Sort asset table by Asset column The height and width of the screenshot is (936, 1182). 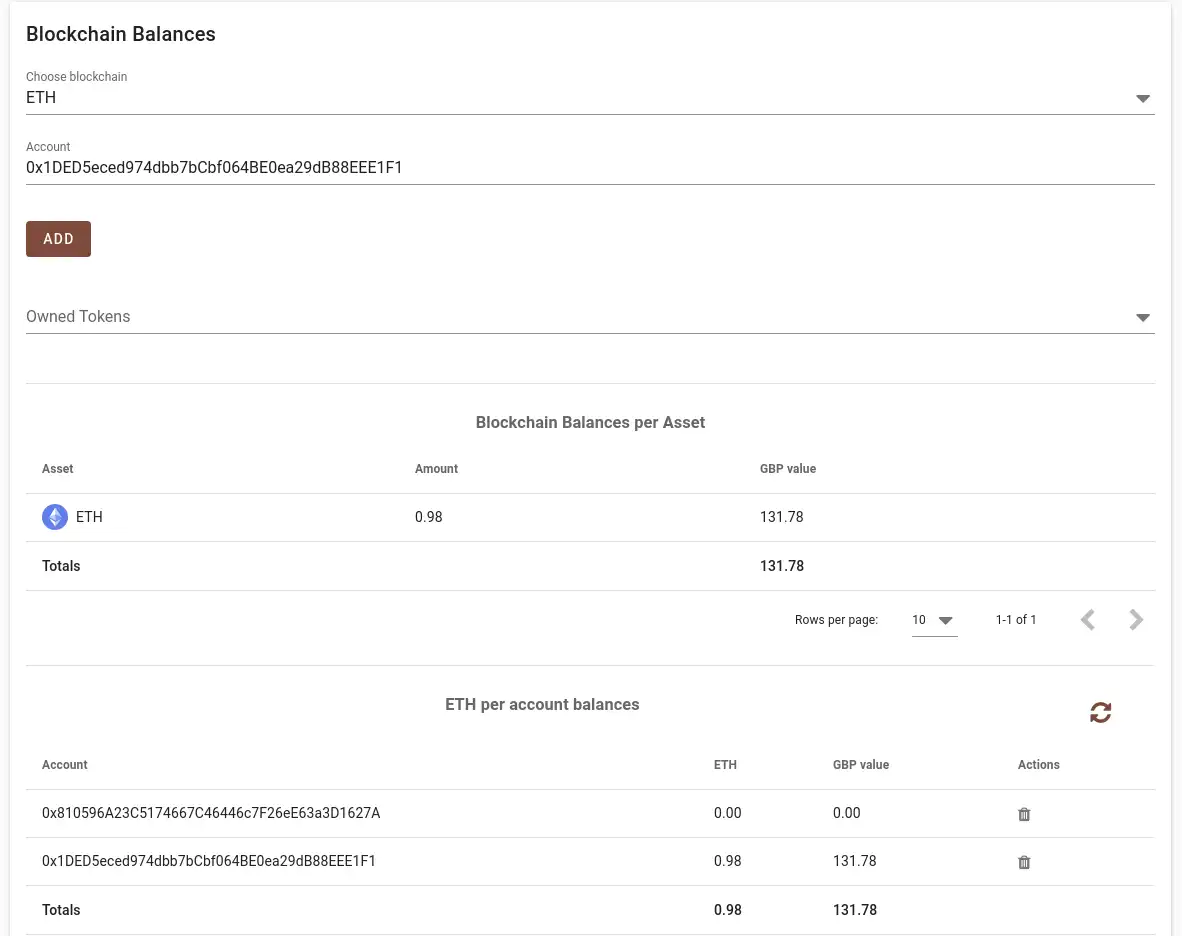pos(58,469)
